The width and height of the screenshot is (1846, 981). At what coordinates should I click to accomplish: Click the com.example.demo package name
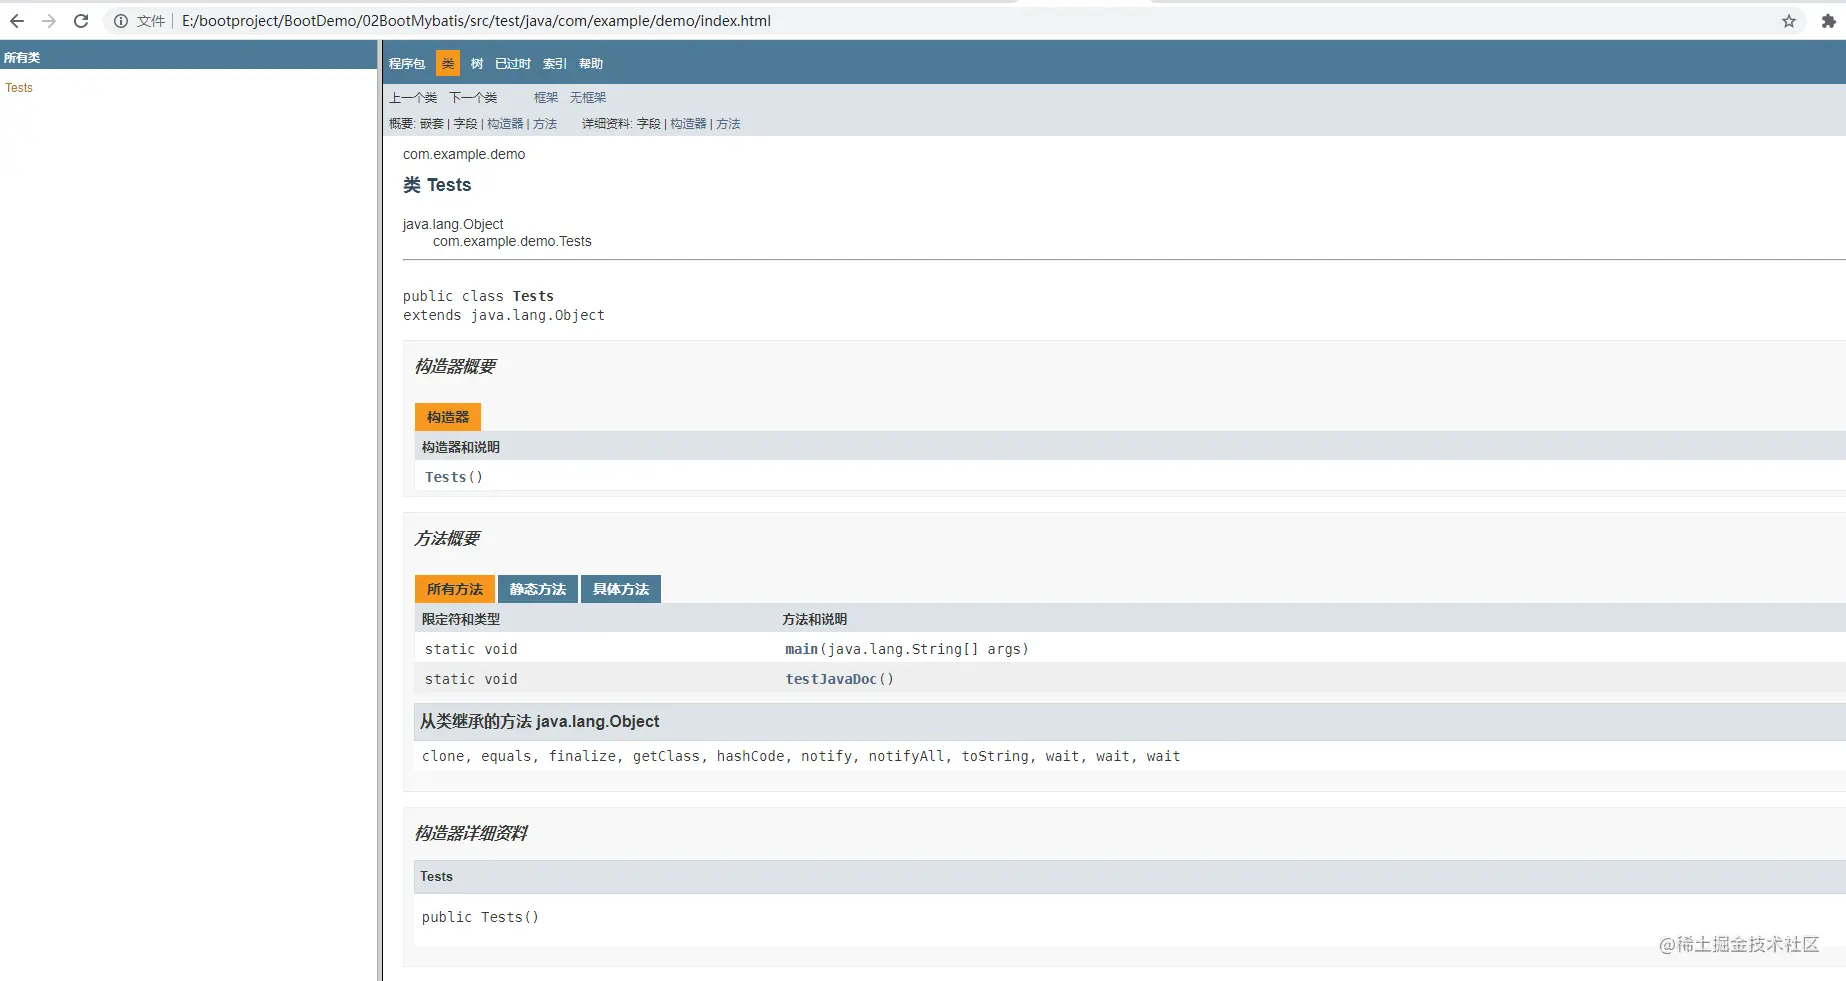pos(464,154)
